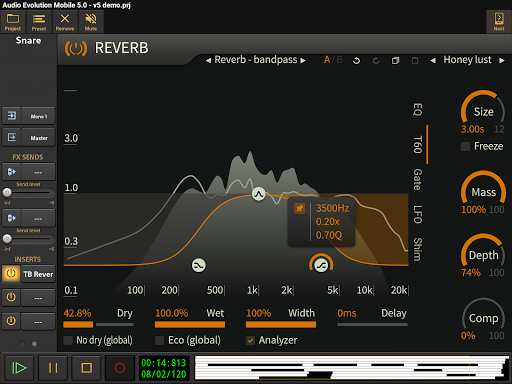Image resolution: width=512 pixels, height=384 pixels.
Task: Open the Project folder menu
Action: point(13,22)
